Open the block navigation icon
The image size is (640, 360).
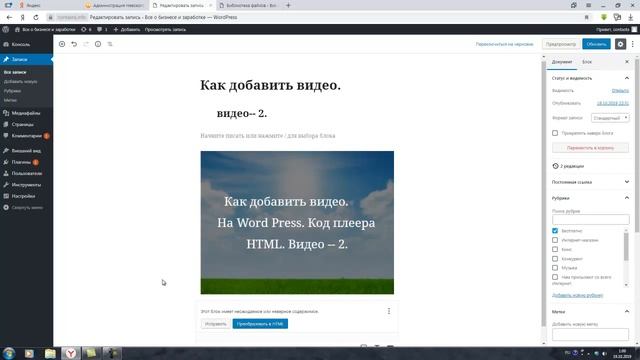point(110,44)
